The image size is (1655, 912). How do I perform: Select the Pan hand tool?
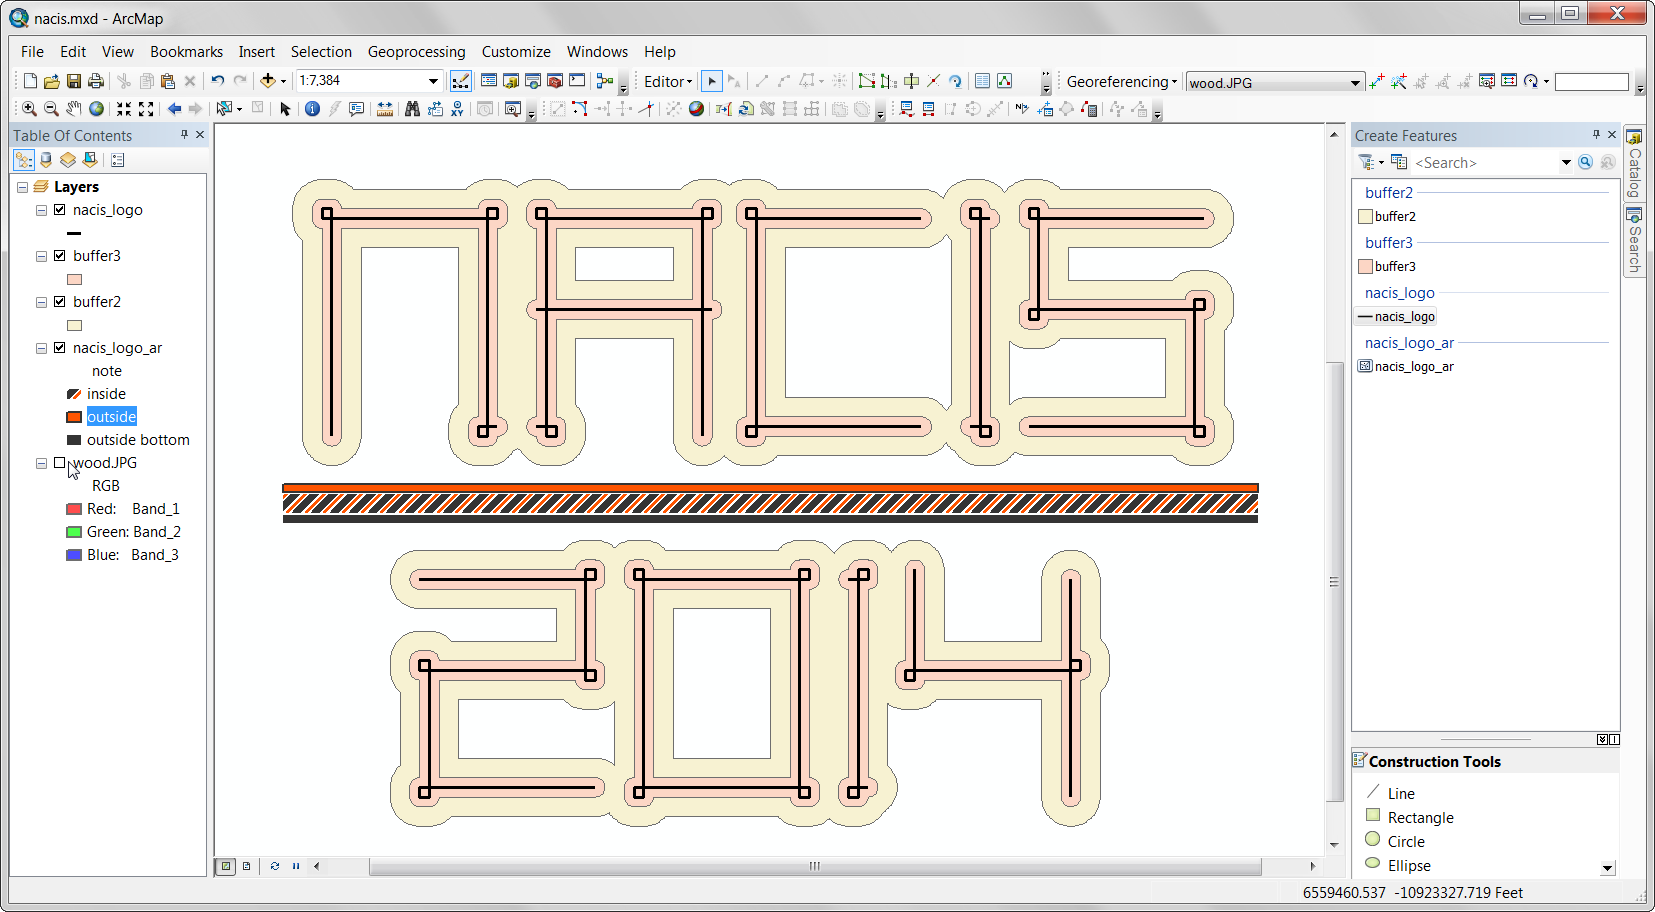74,109
